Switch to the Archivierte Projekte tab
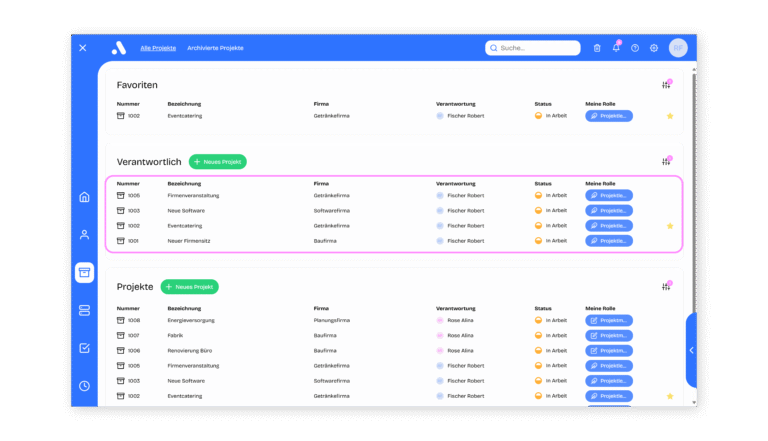768x441 pixels. 215,48
